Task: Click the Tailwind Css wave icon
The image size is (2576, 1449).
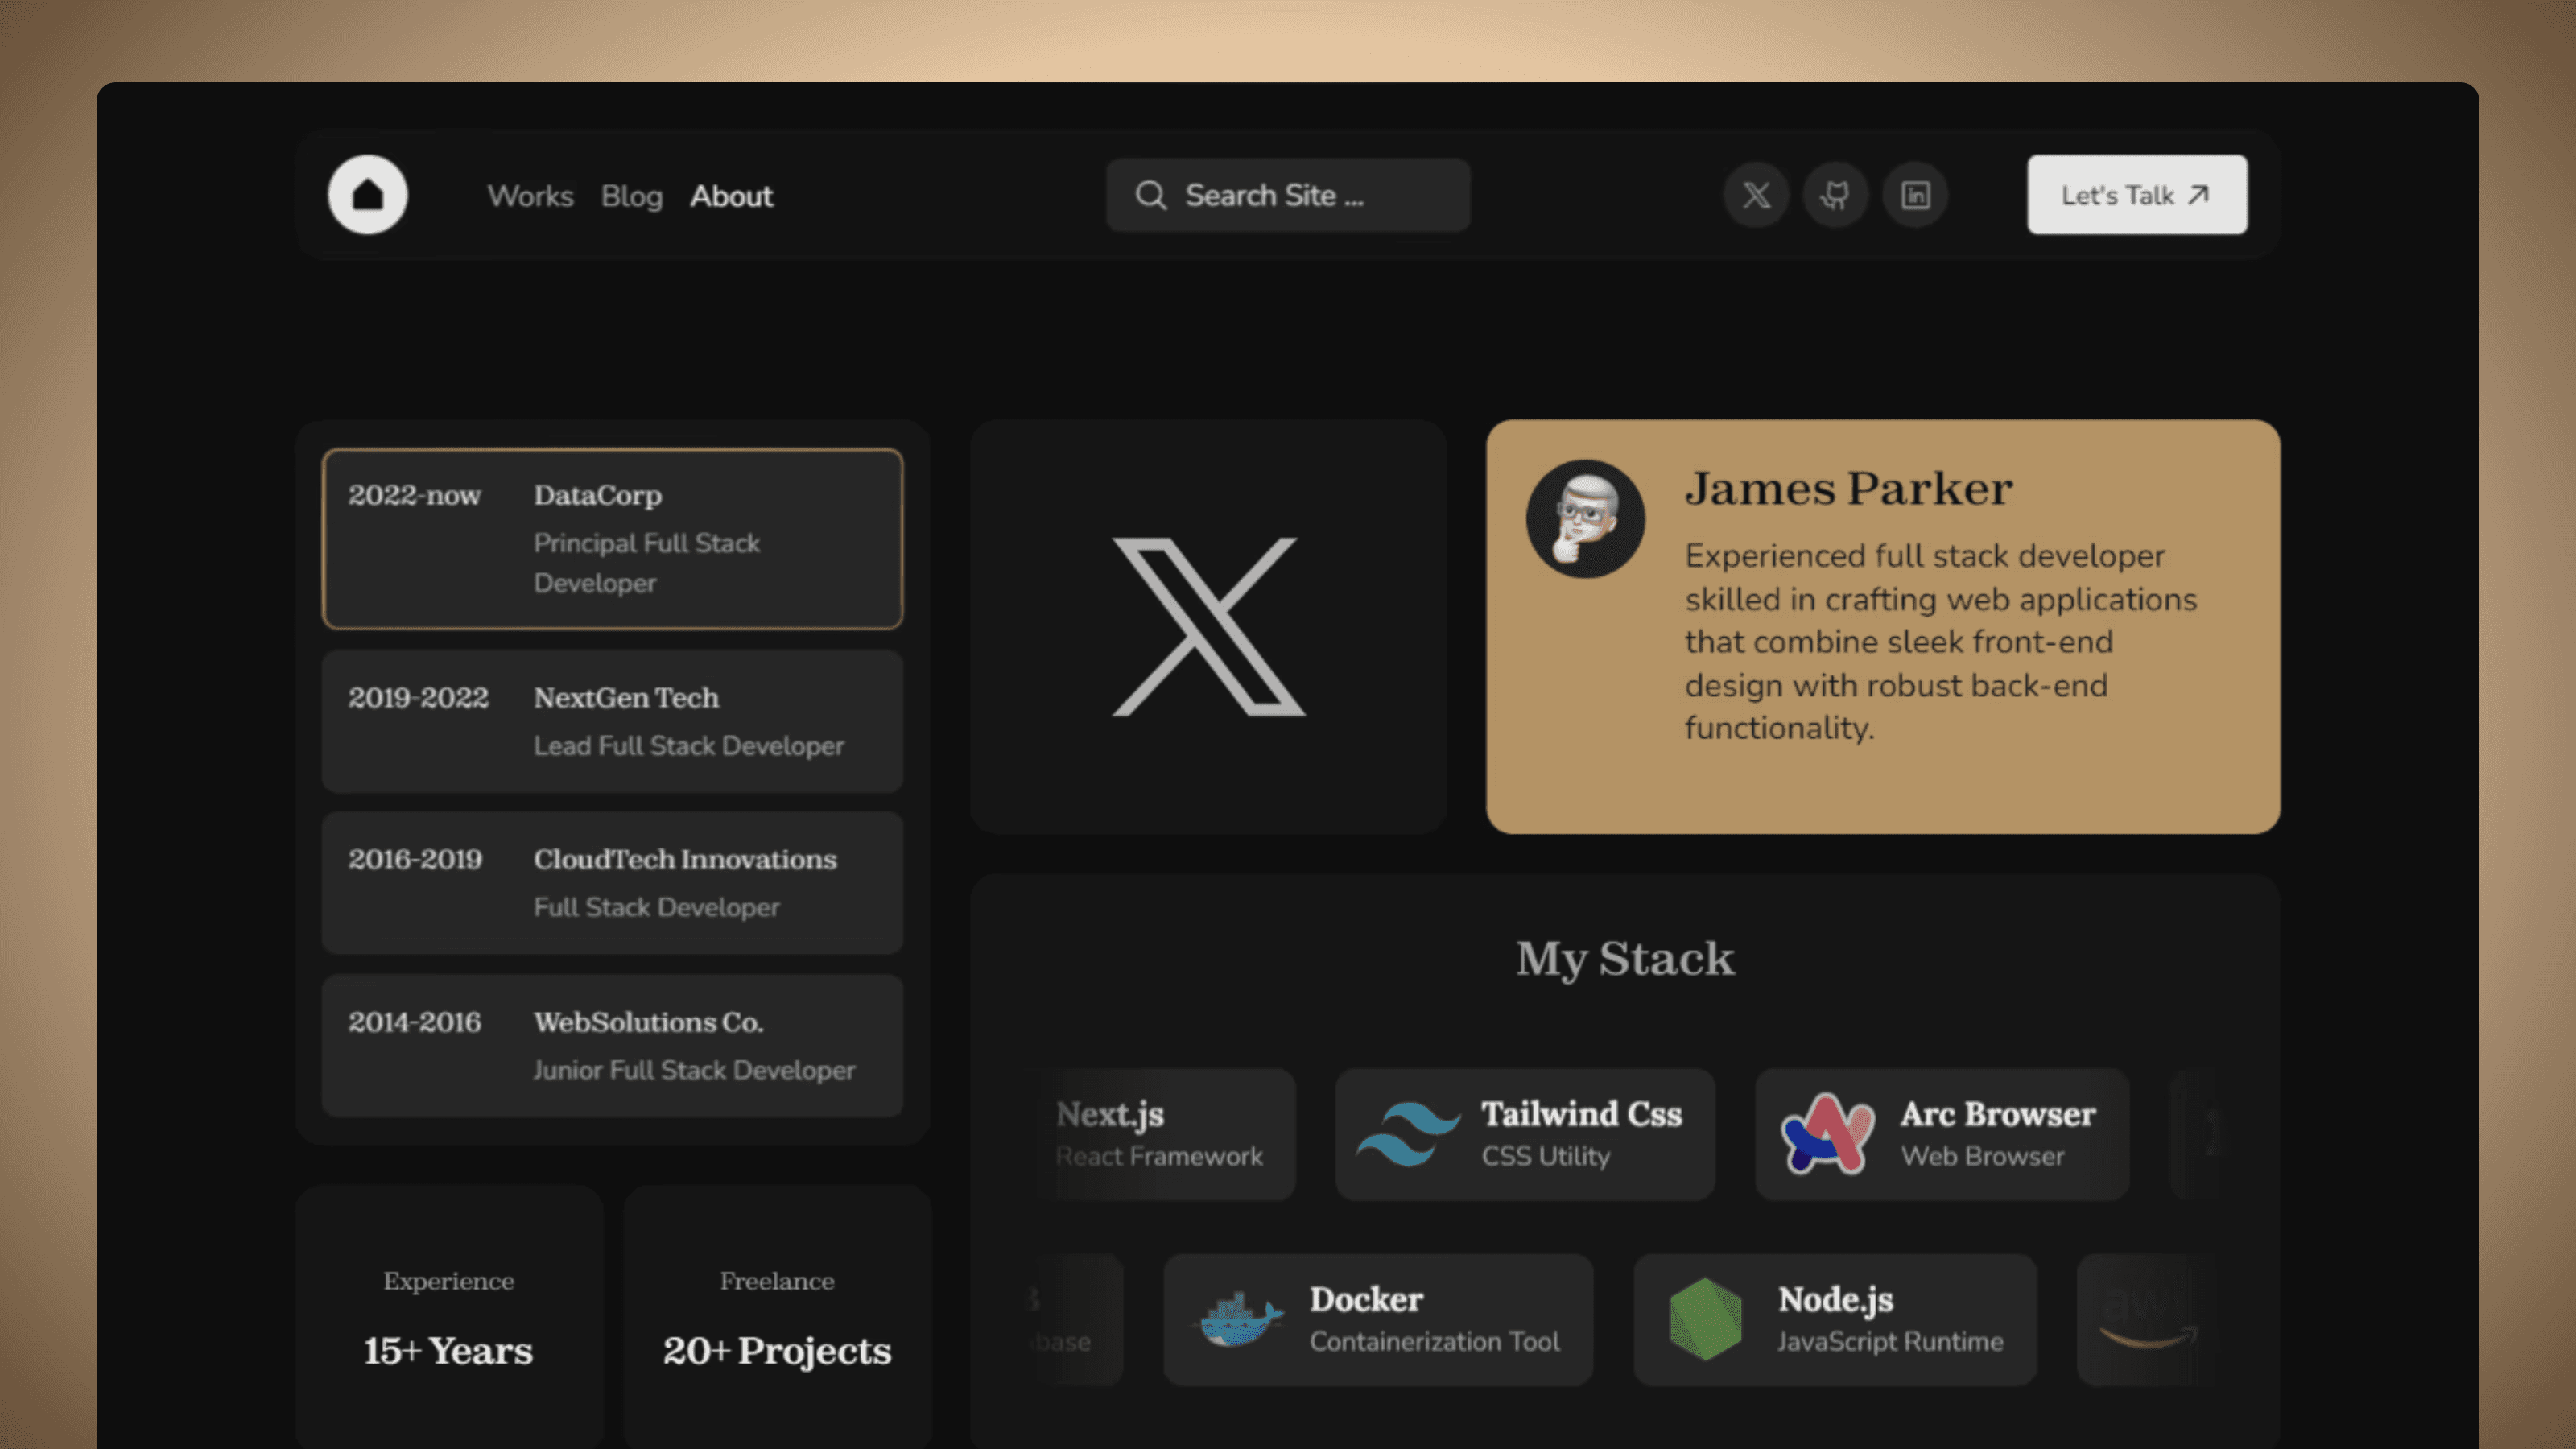Action: (1408, 1134)
